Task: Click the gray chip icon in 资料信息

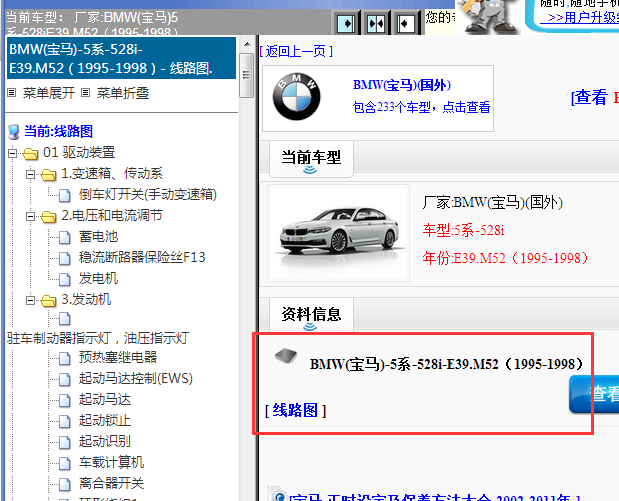Action: coord(286,356)
